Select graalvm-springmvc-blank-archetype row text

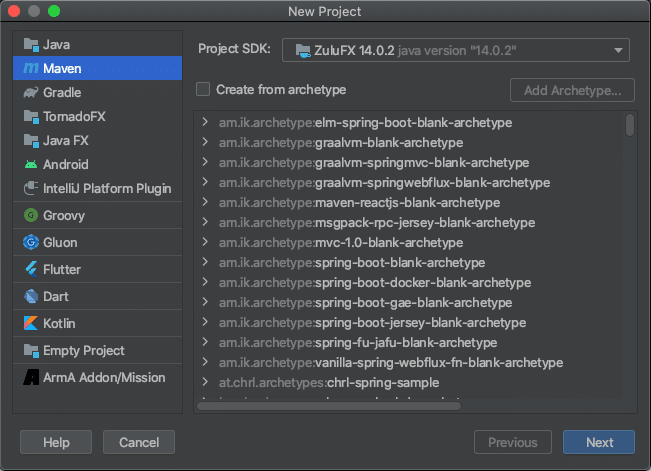click(374, 162)
